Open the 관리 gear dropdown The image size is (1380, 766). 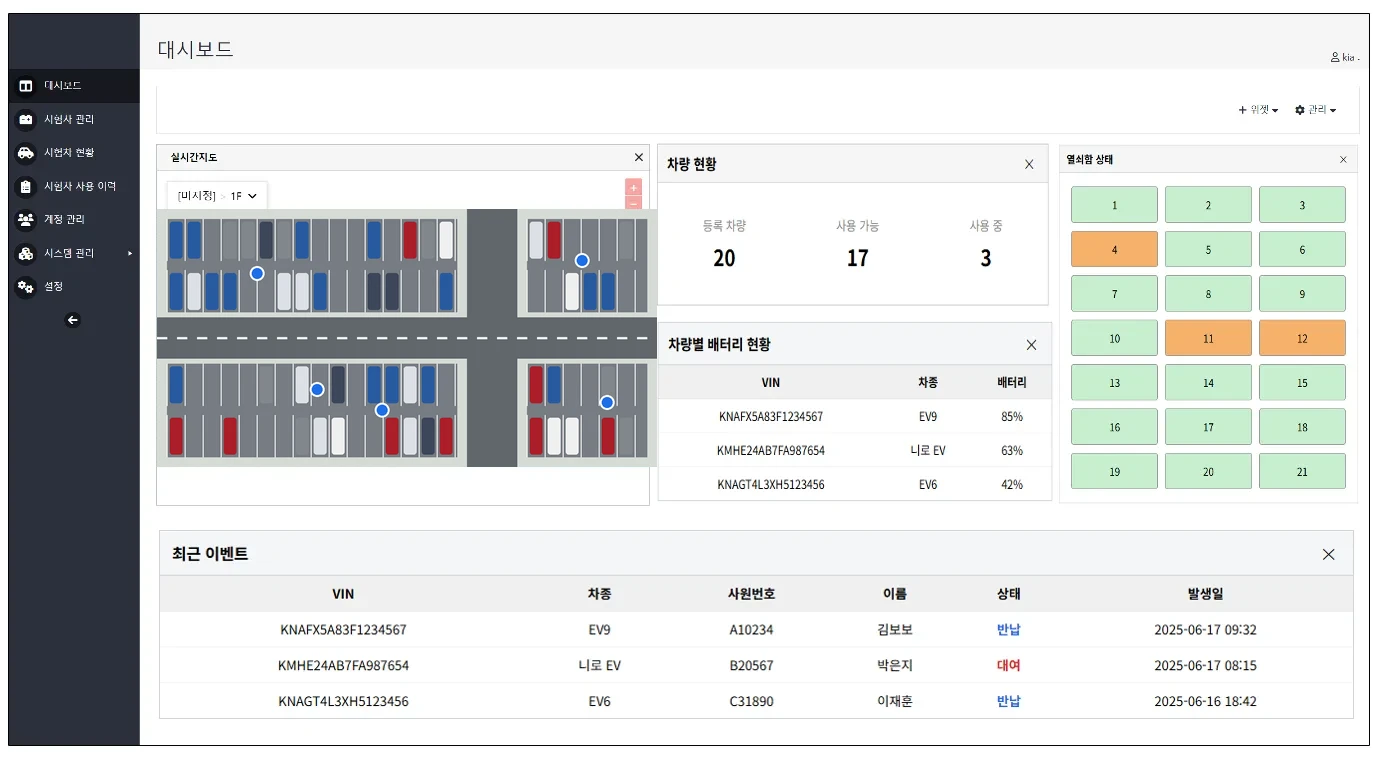[1315, 110]
